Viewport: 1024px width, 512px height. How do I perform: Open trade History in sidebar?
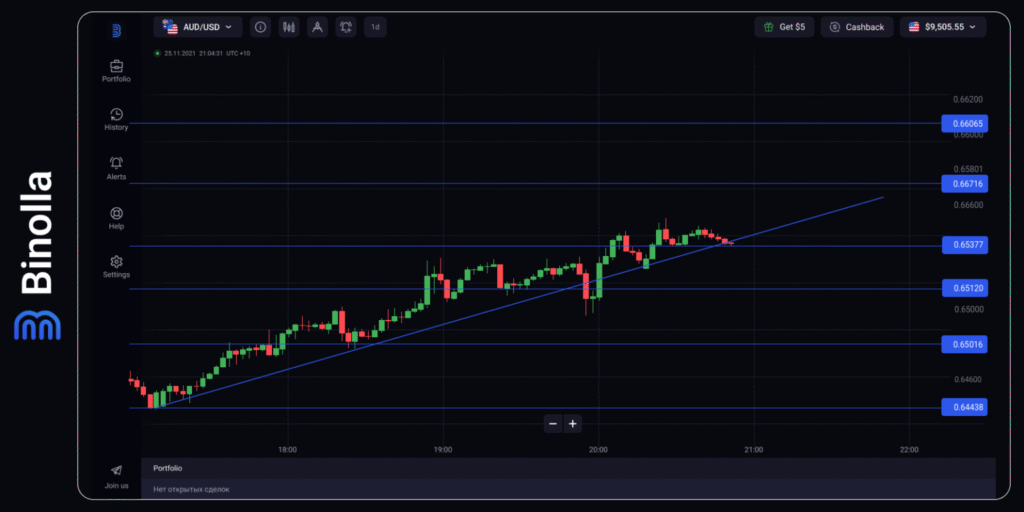point(116,115)
